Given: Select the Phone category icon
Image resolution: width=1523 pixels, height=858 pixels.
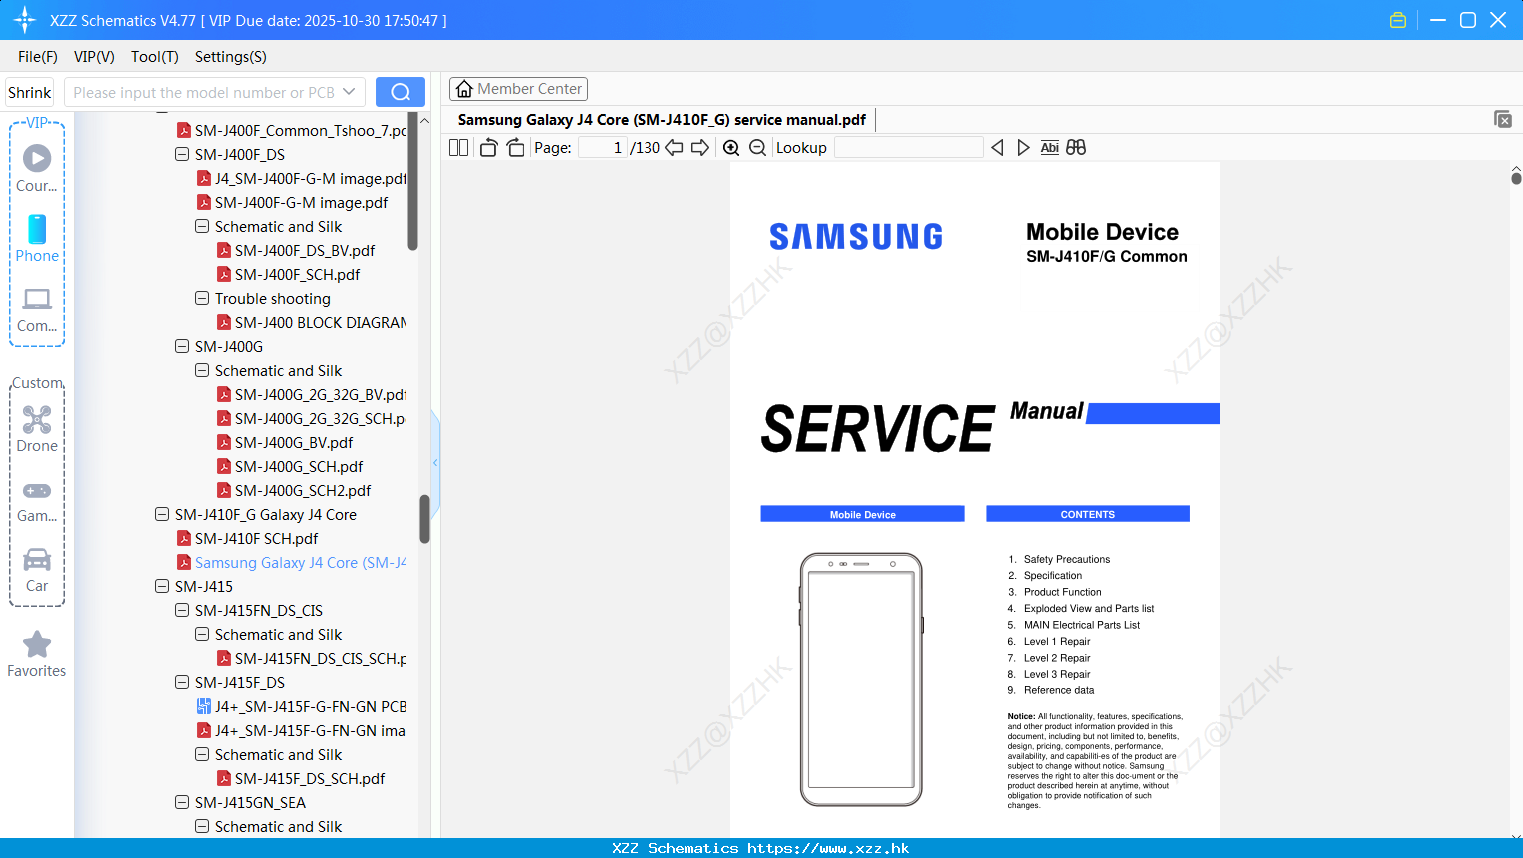Looking at the screenshot, I should tap(37, 229).
